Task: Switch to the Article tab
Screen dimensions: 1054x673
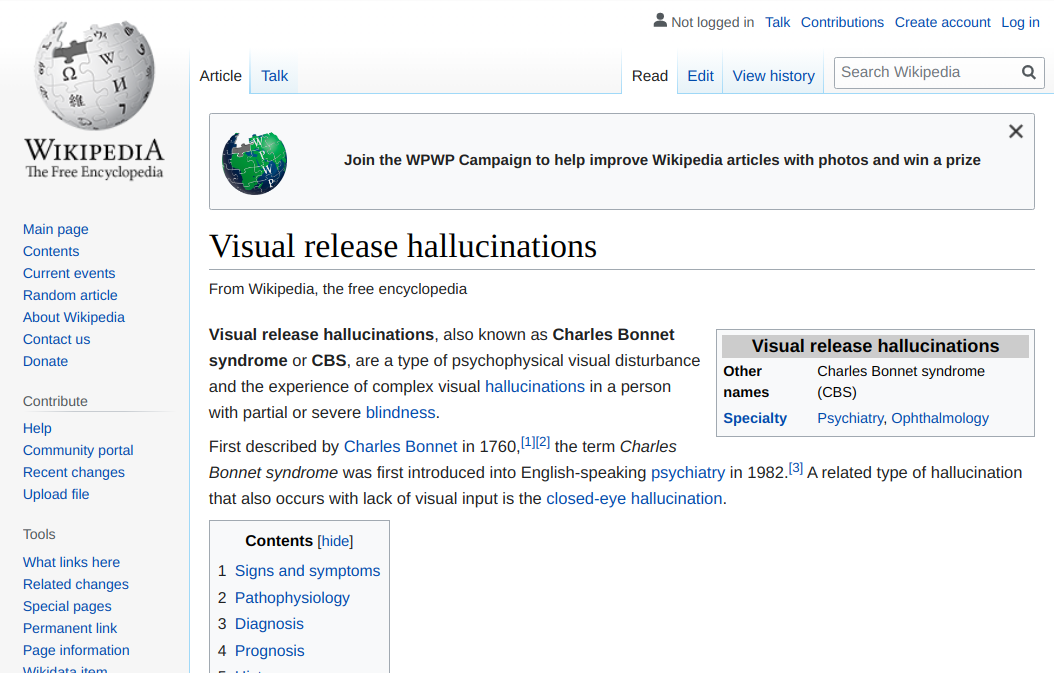Action: 220,76
